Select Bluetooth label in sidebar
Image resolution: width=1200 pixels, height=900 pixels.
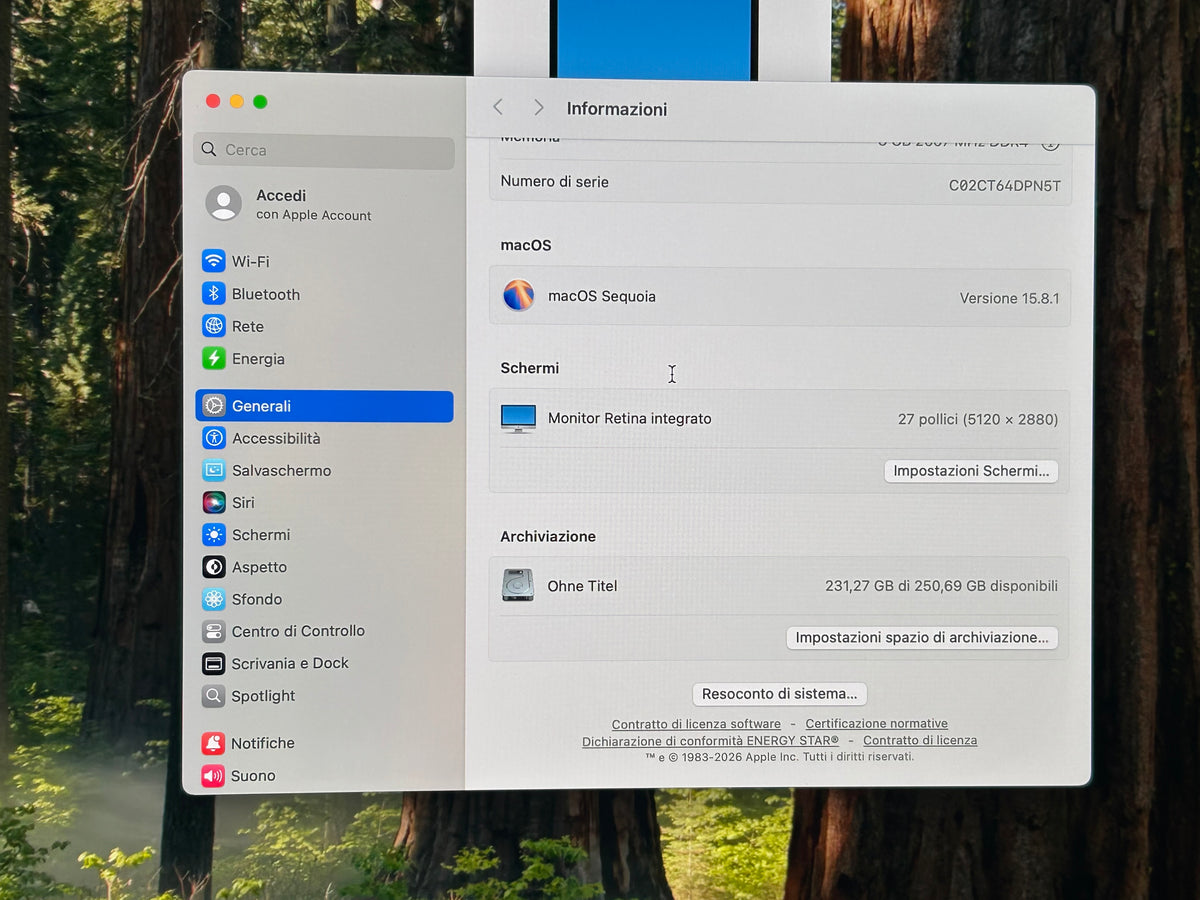click(x=266, y=294)
